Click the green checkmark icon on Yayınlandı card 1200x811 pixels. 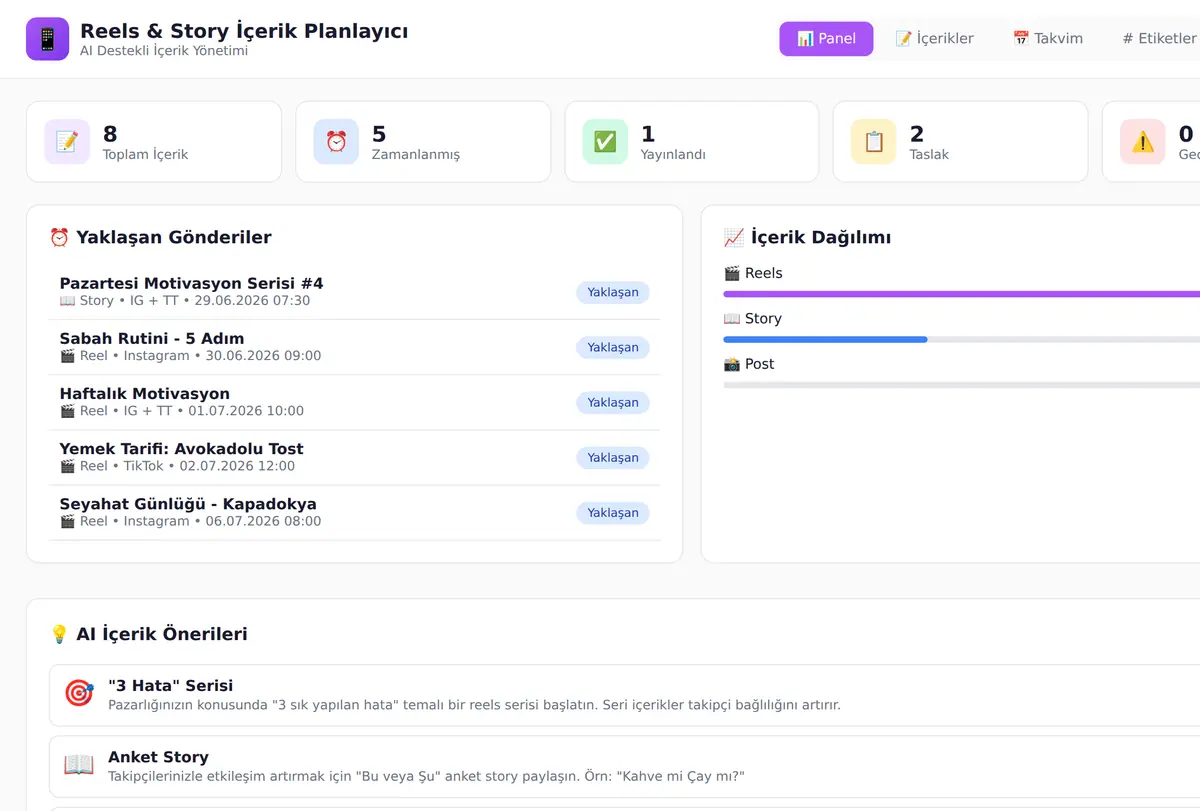pyautogui.click(x=605, y=142)
